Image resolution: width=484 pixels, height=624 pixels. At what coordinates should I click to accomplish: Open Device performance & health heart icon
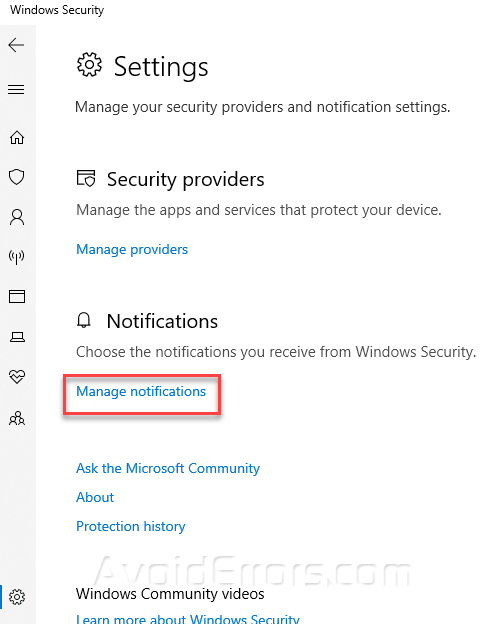pyautogui.click(x=17, y=376)
